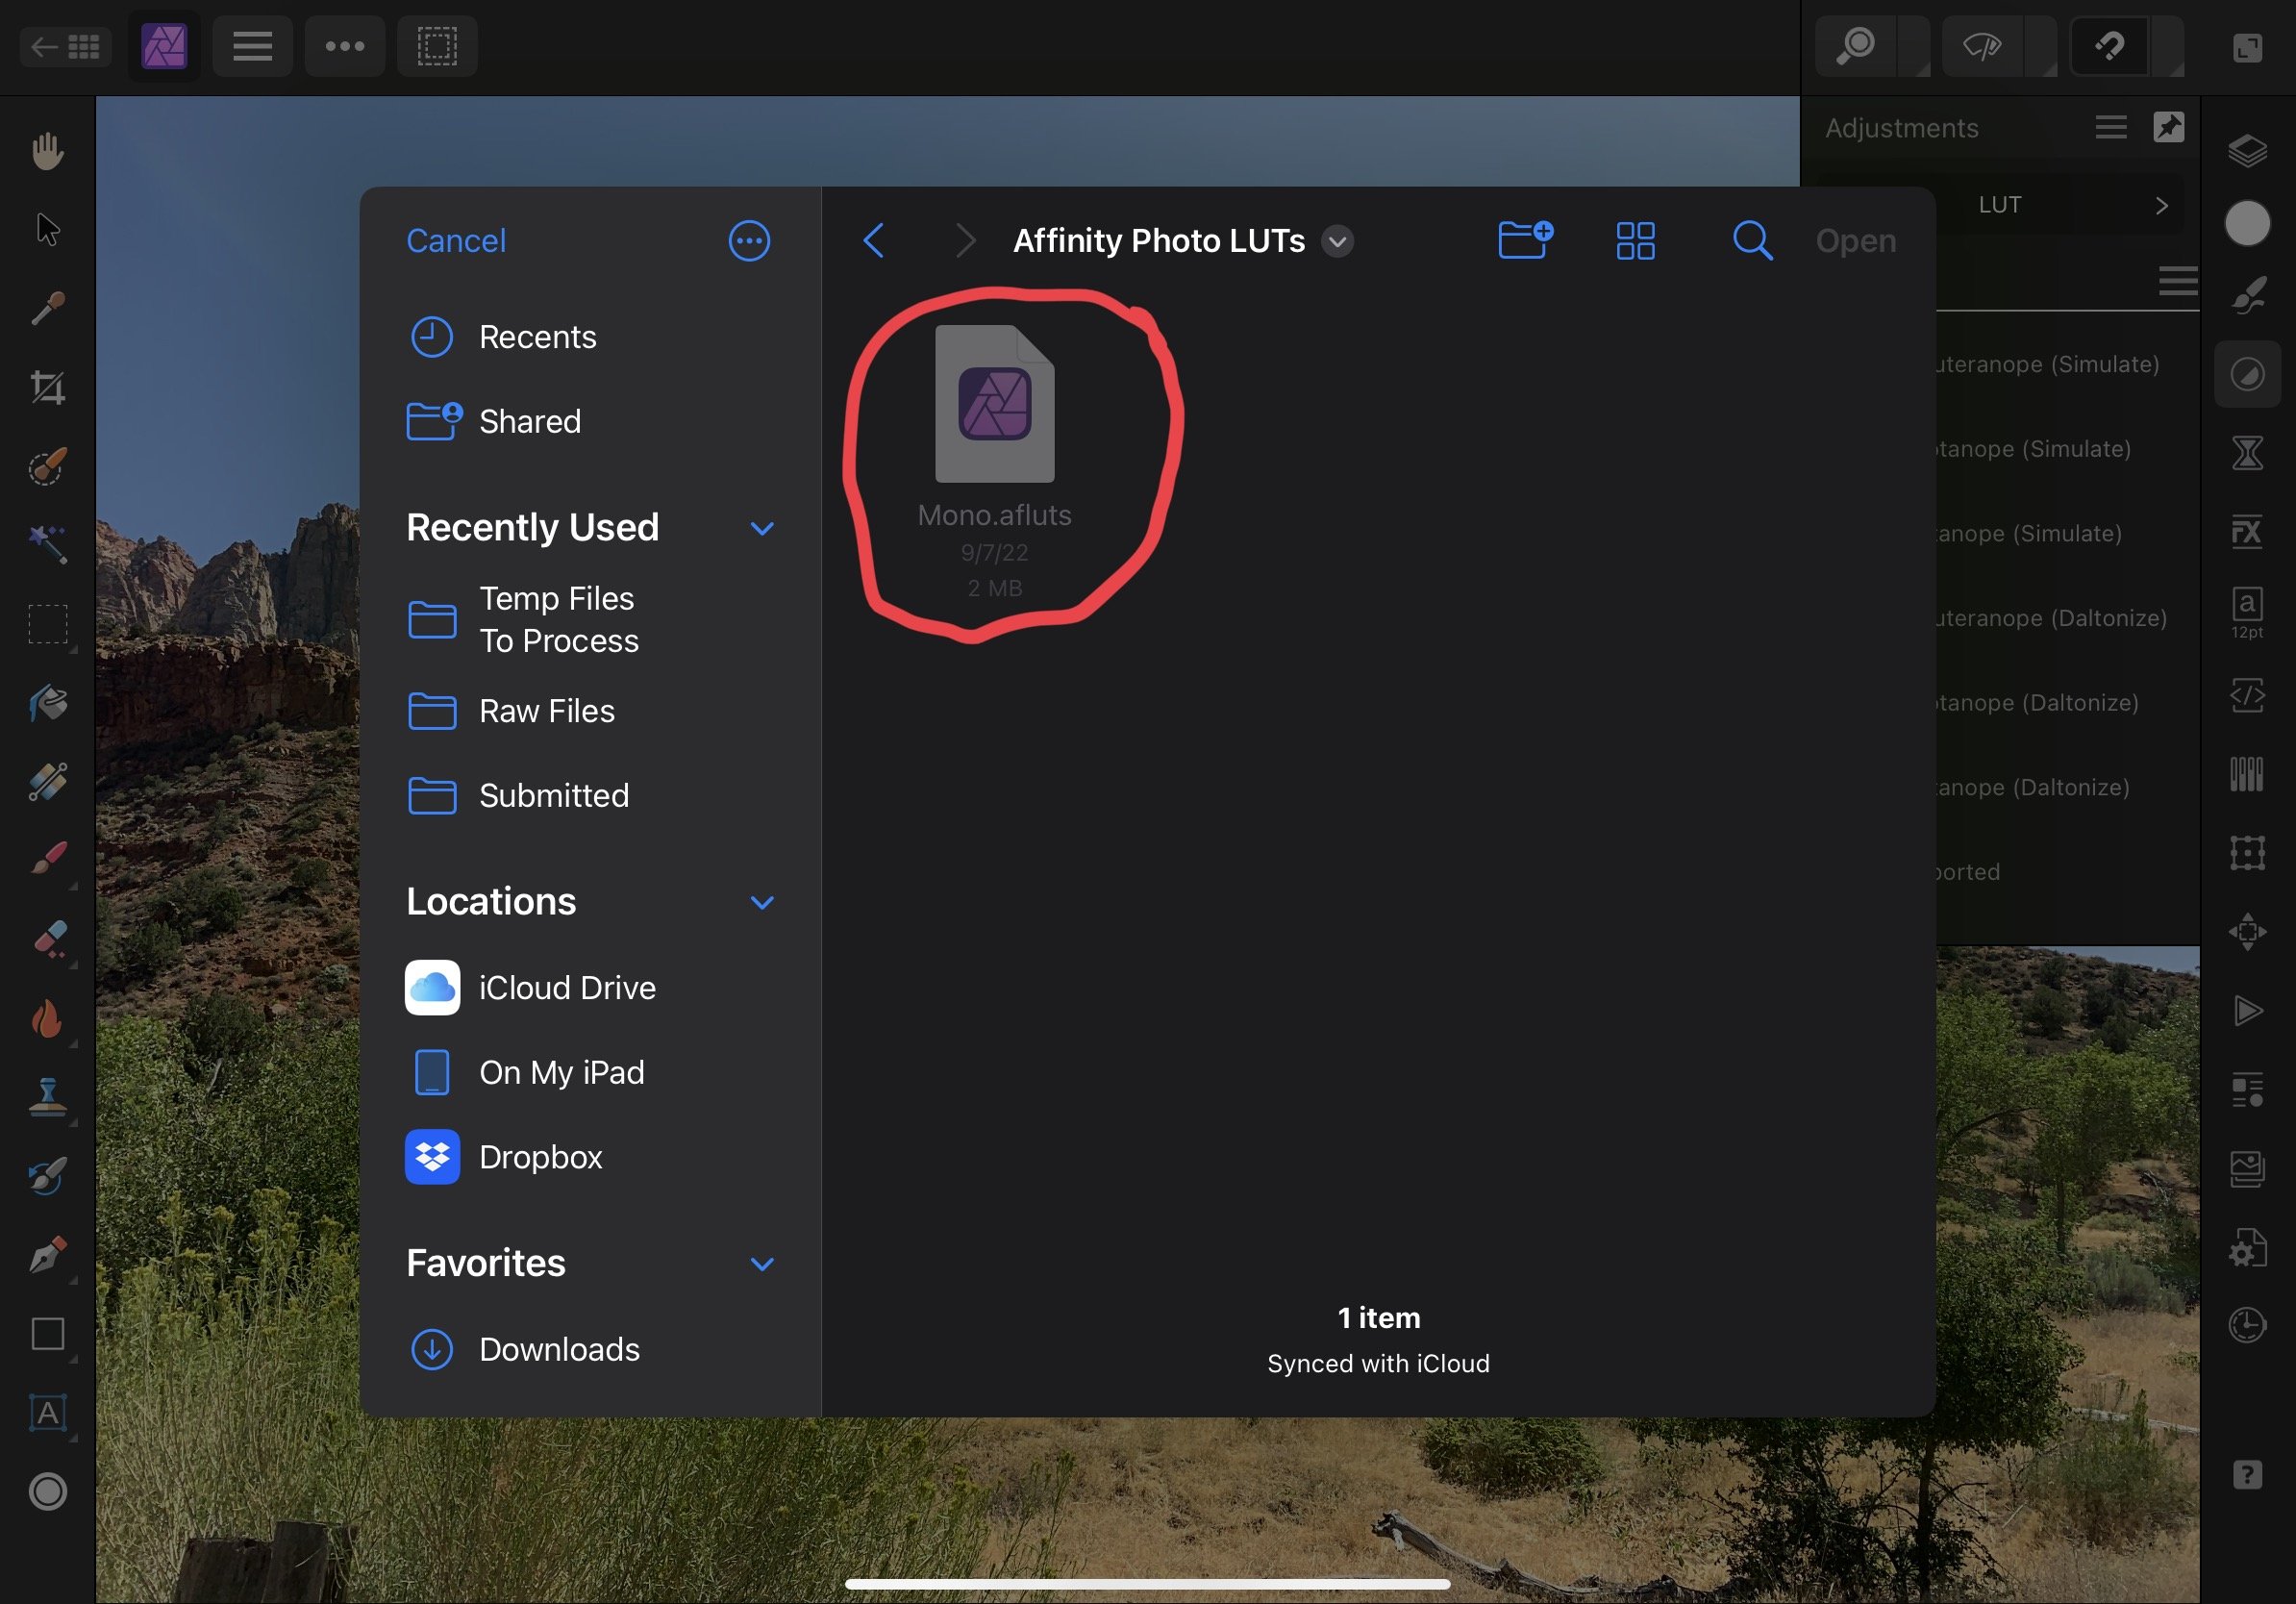The image size is (2296, 1604).
Task: Select the Clone stamp tool
Action: pyautogui.click(x=47, y=1097)
